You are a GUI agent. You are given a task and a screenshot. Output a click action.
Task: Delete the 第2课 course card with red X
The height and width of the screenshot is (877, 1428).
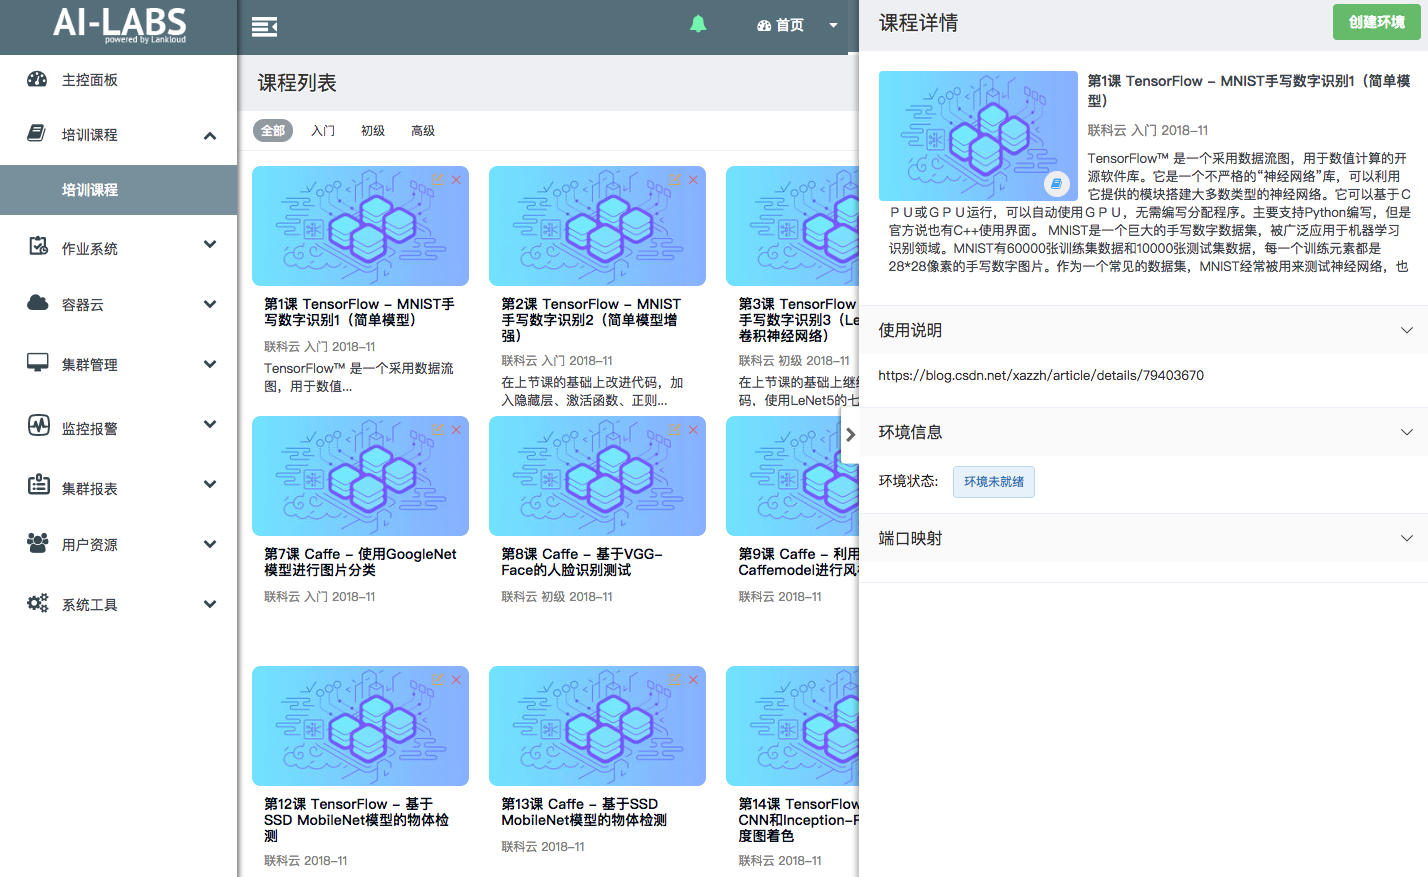click(693, 180)
